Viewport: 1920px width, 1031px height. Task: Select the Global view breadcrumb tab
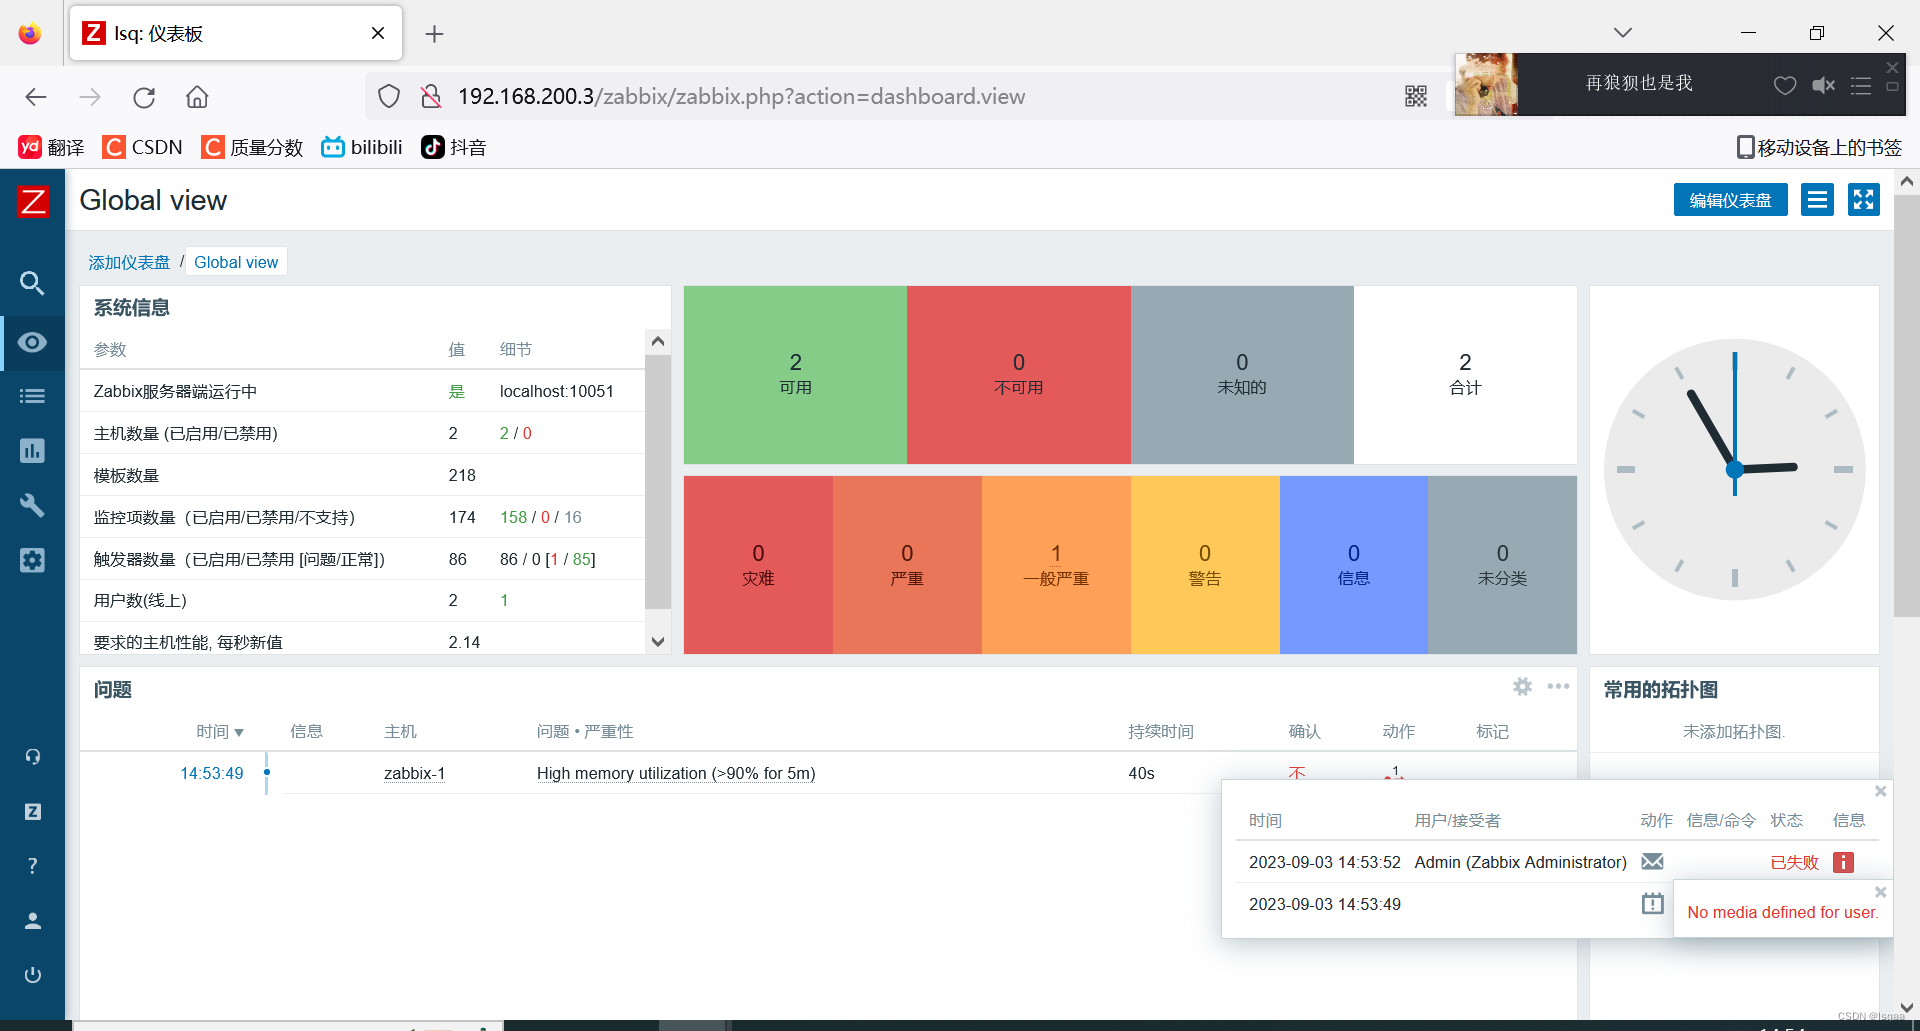(236, 262)
